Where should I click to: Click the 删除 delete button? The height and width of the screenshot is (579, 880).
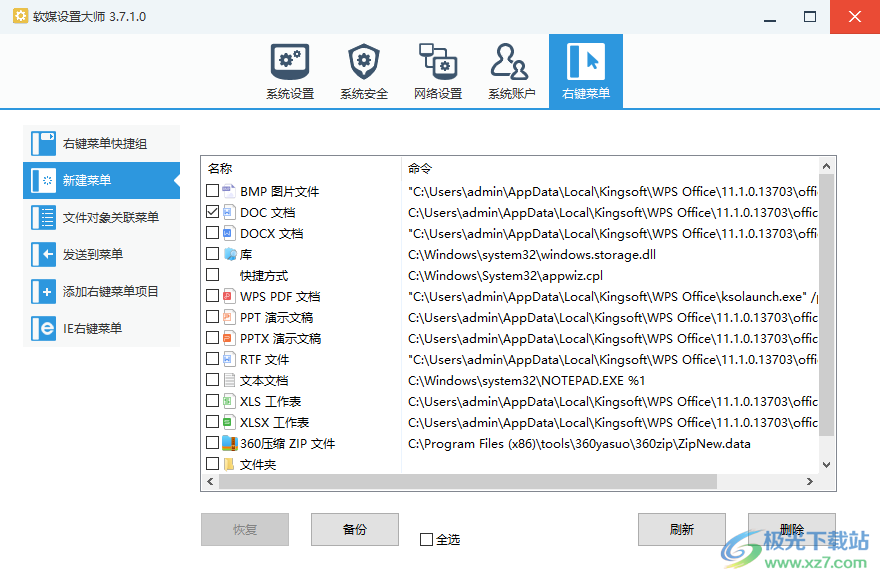coord(792,530)
